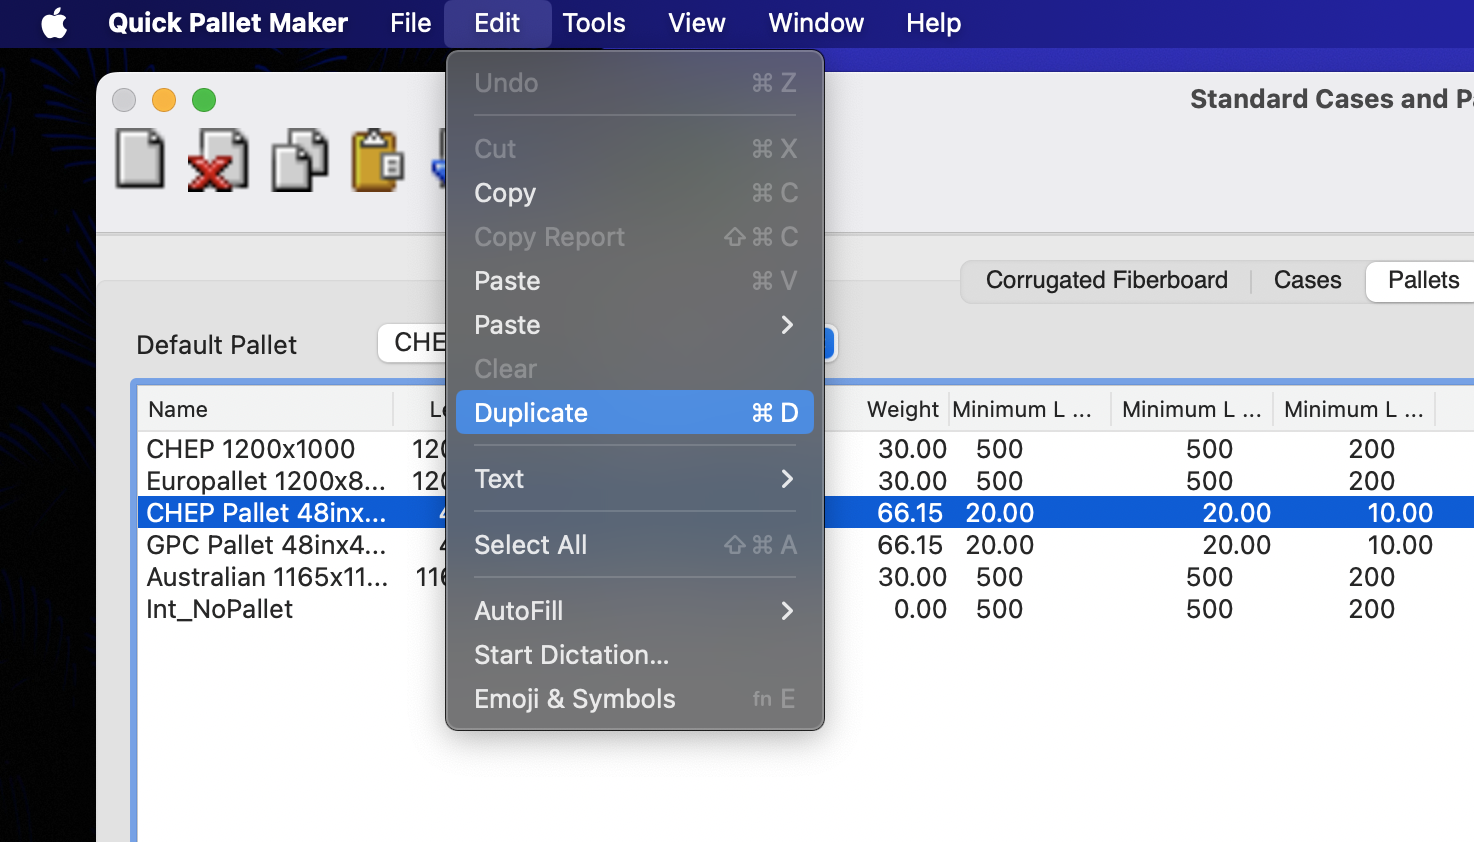Open the Help menu
The image size is (1474, 842).
tap(934, 23)
